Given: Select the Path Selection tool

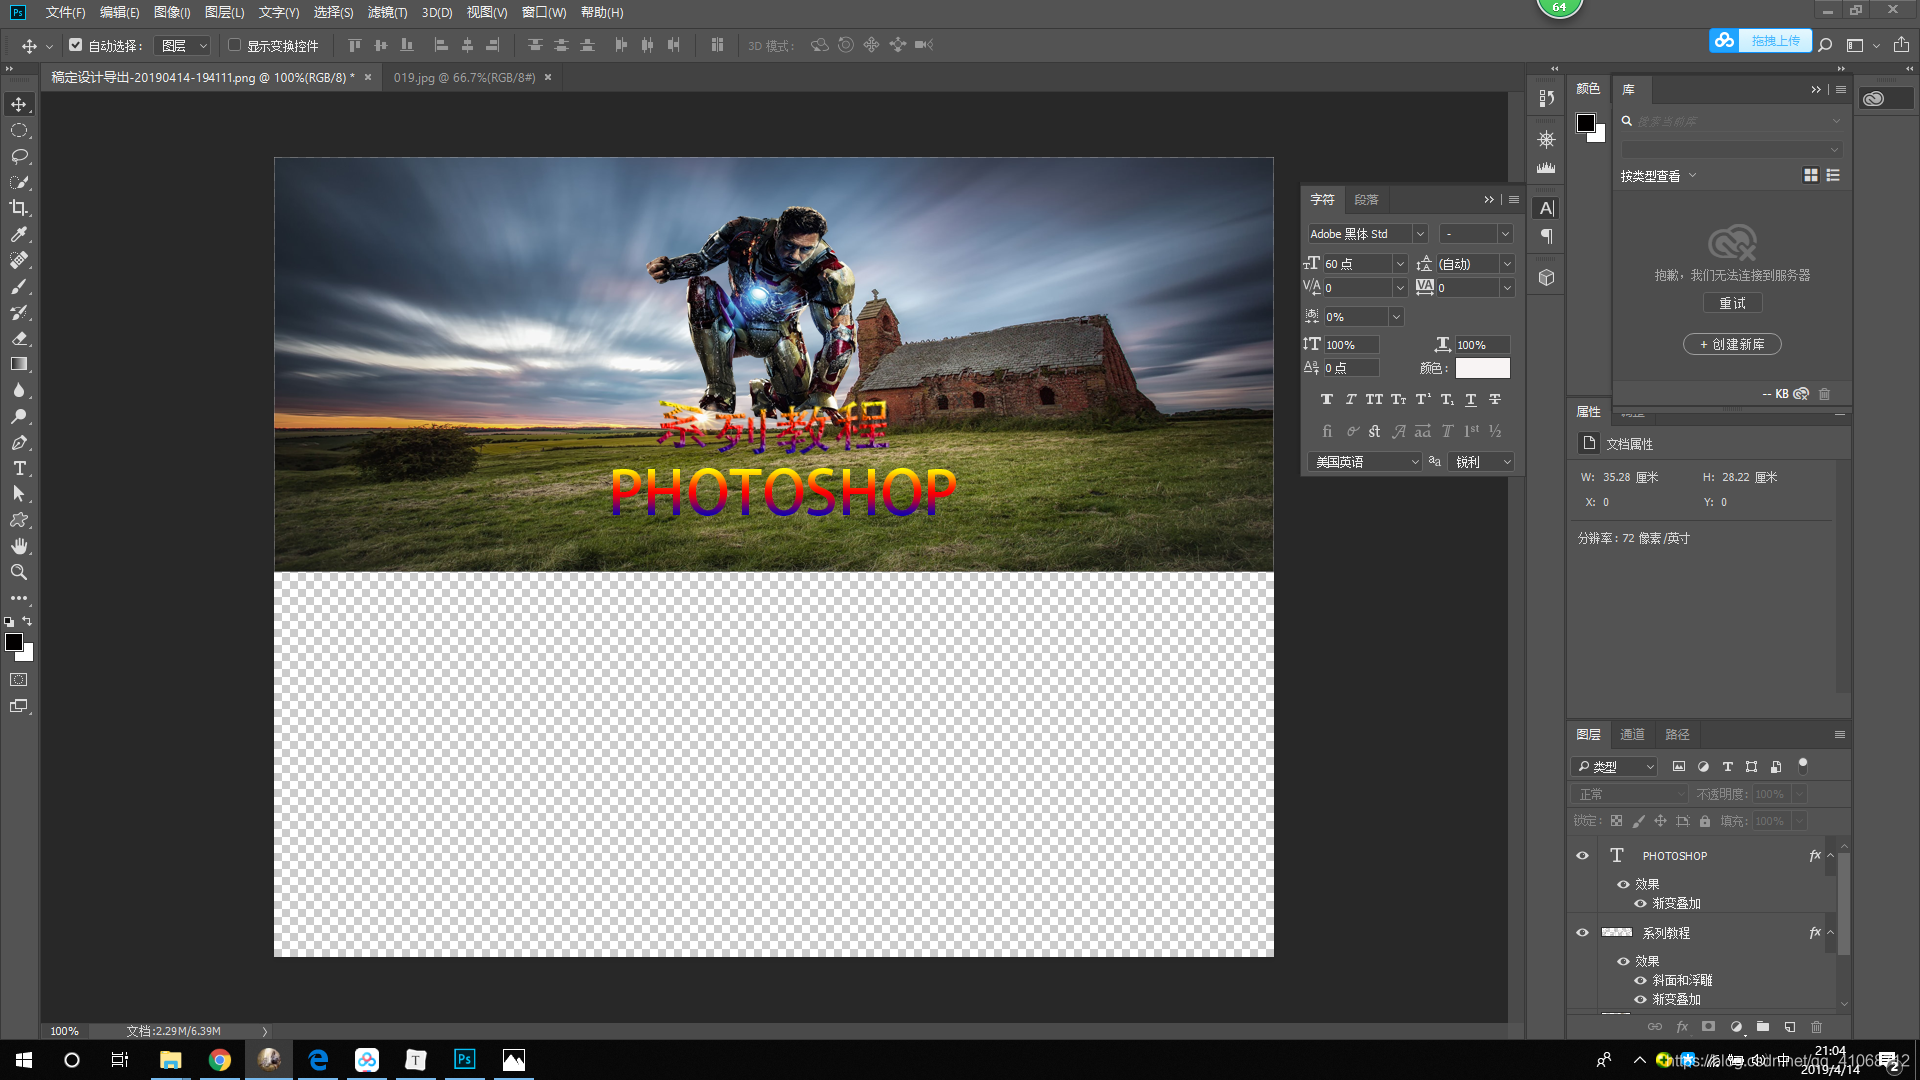Looking at the screenshot, I should tap(19, 494).
